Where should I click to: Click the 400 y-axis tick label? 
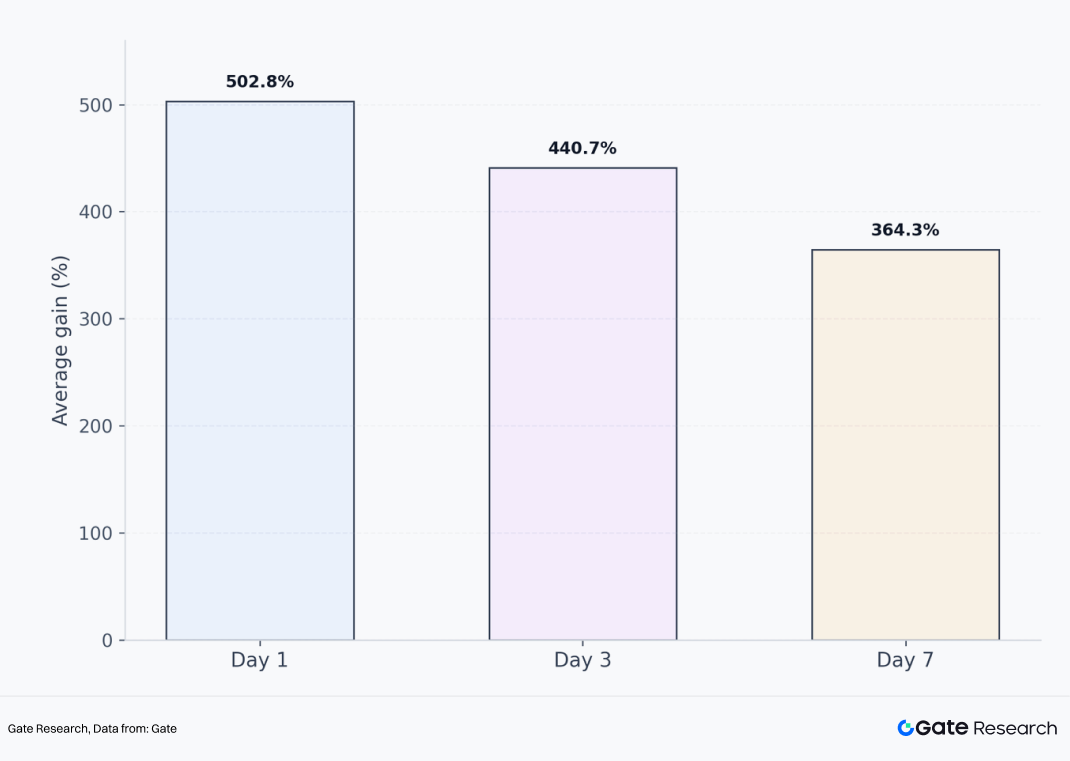97,212
